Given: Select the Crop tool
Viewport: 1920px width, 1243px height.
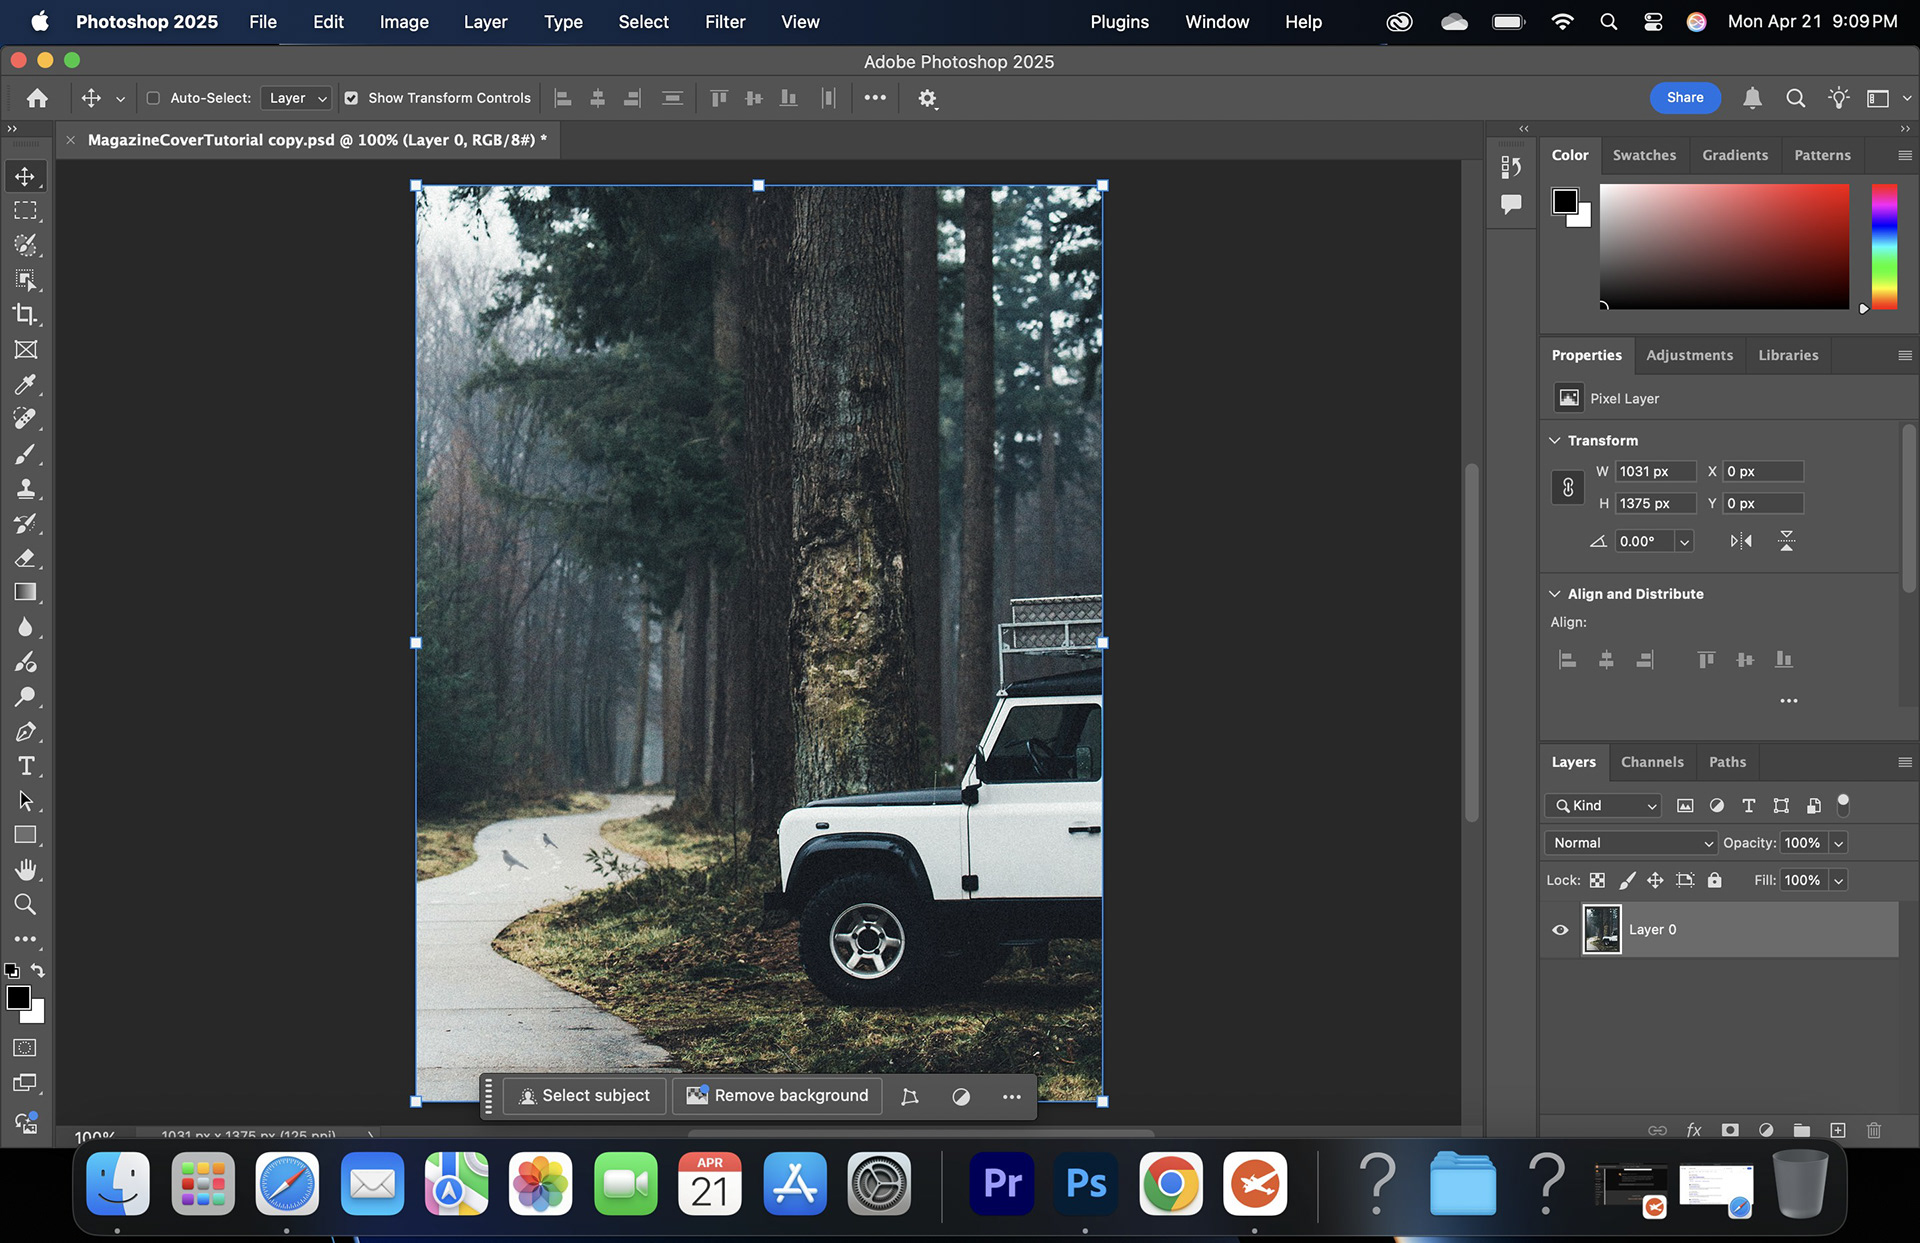Looking at the screenshot, I should pos(26,315).
